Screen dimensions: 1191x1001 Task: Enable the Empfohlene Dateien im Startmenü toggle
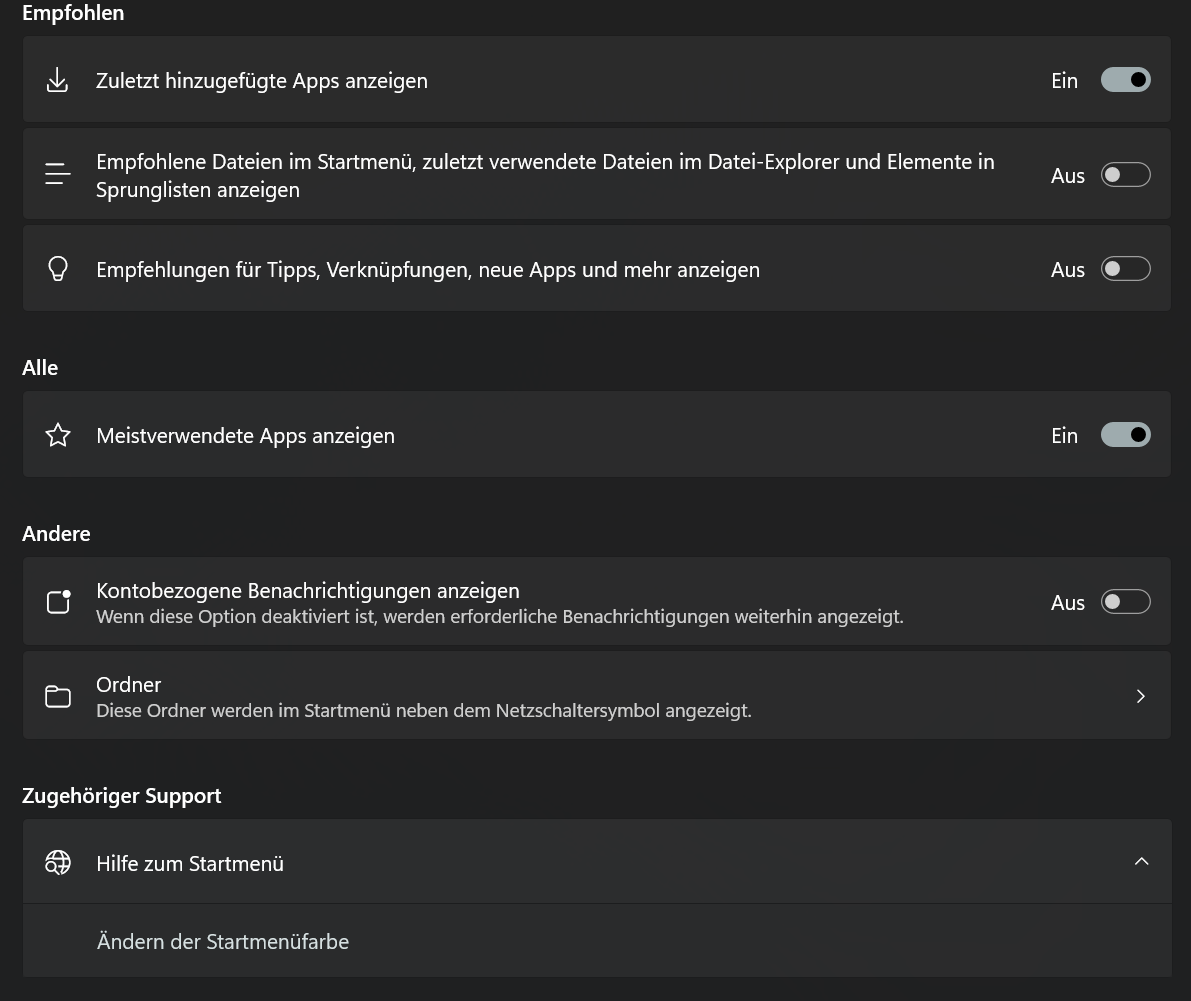(x=1125, y=175)
